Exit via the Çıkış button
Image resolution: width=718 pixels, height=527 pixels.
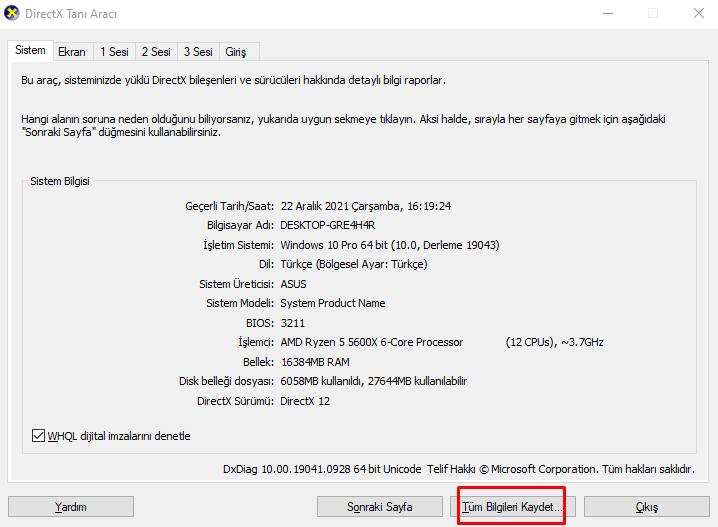pyautogui.click(x=647, y=506)
